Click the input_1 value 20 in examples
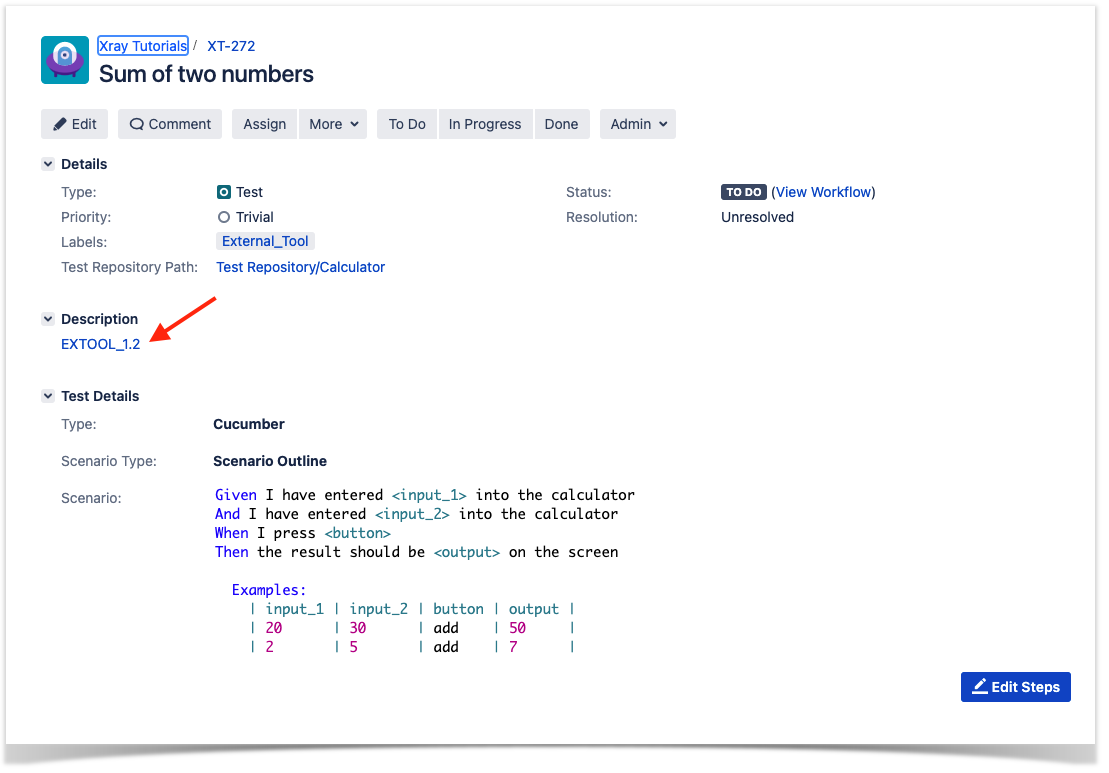 pos(274,628)
